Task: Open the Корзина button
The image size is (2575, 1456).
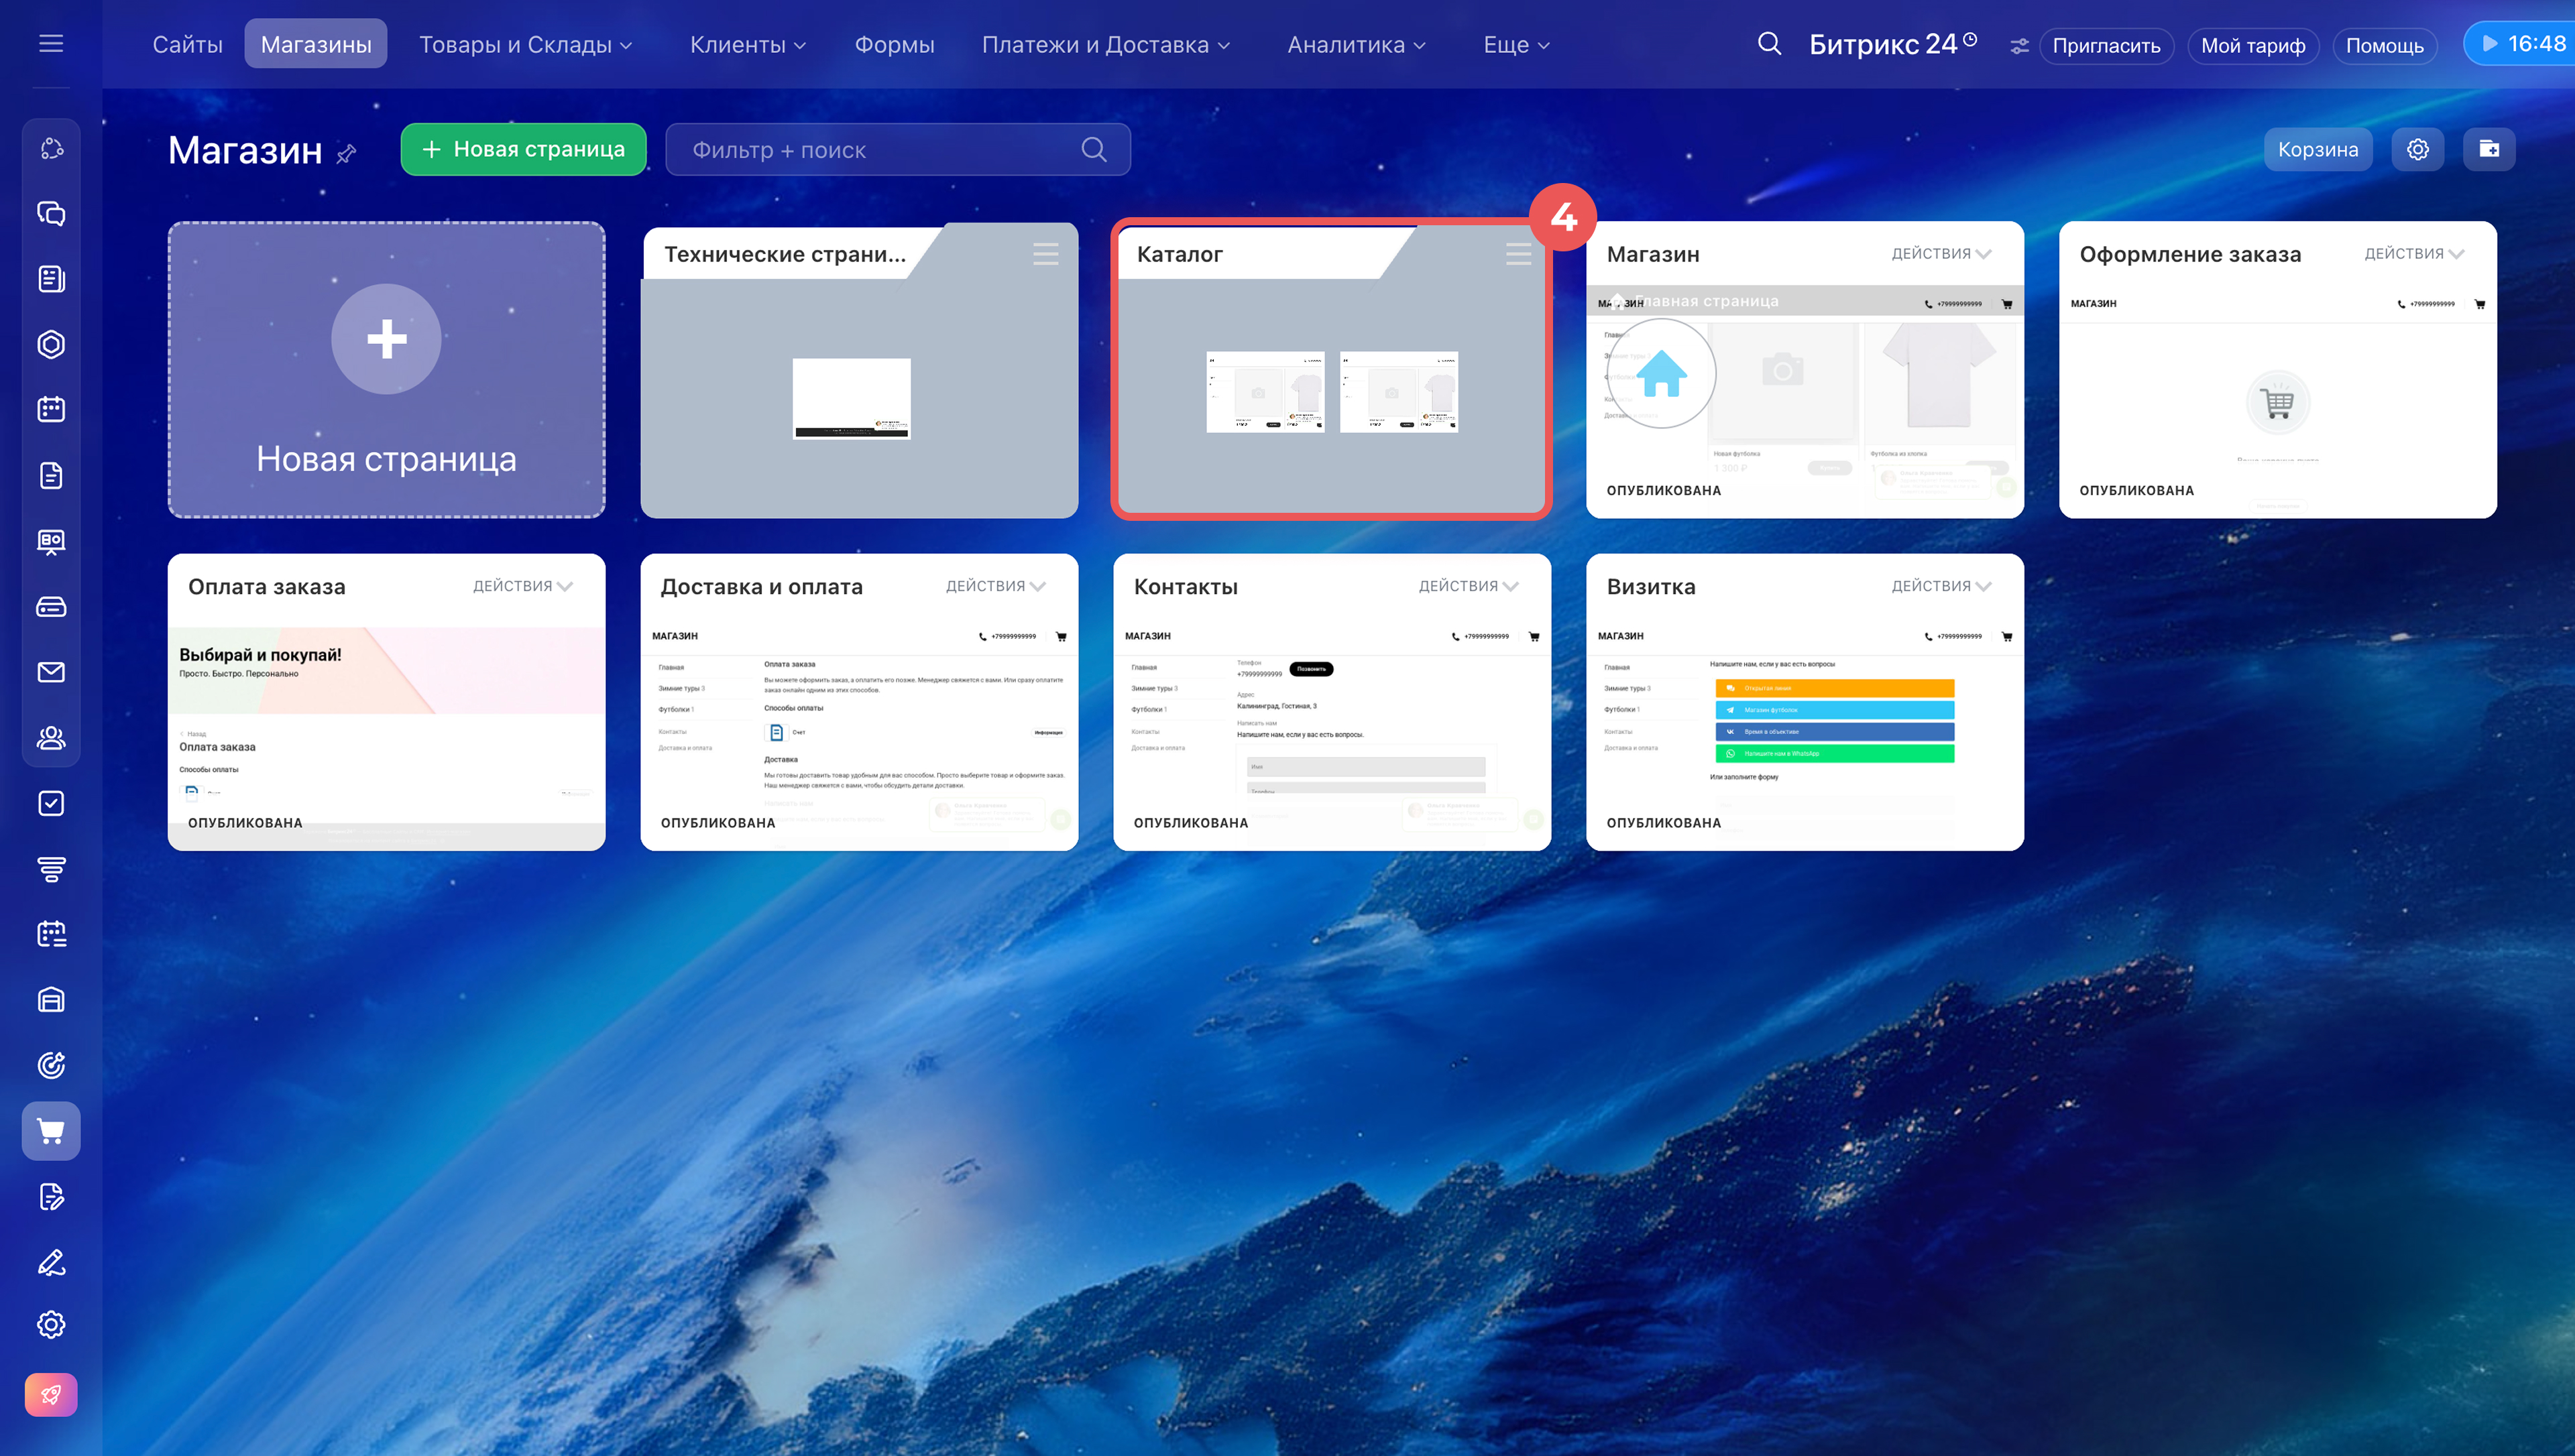Action: coord(2317,149)
